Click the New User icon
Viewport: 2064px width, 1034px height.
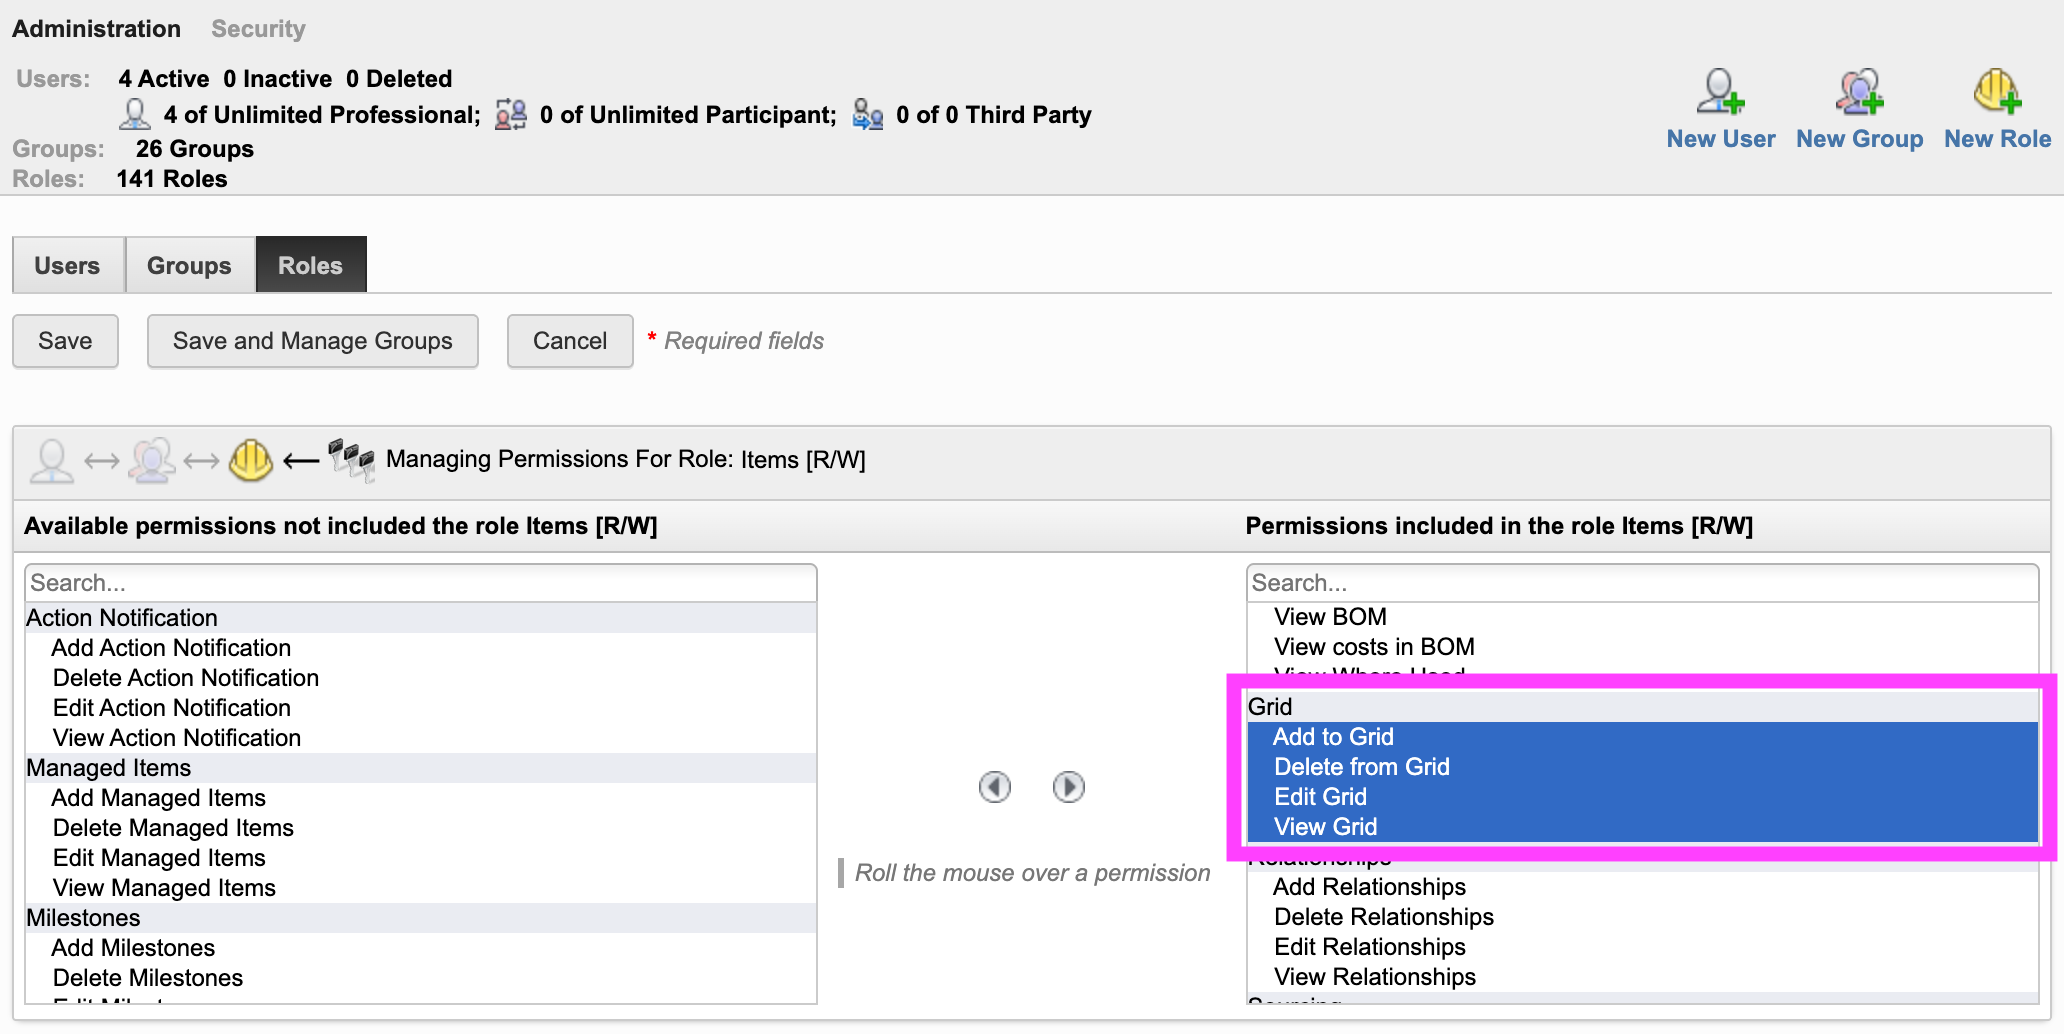point(1720,92)
